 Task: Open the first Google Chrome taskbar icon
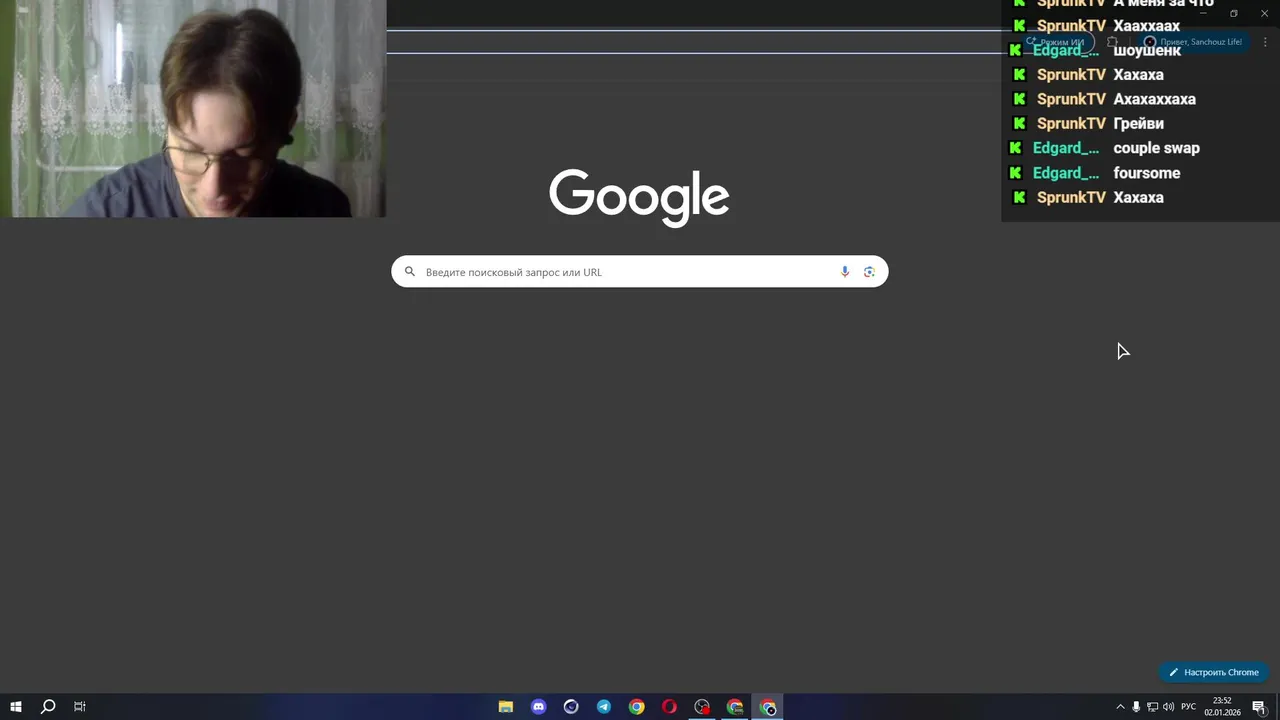(x=637, y=707)
